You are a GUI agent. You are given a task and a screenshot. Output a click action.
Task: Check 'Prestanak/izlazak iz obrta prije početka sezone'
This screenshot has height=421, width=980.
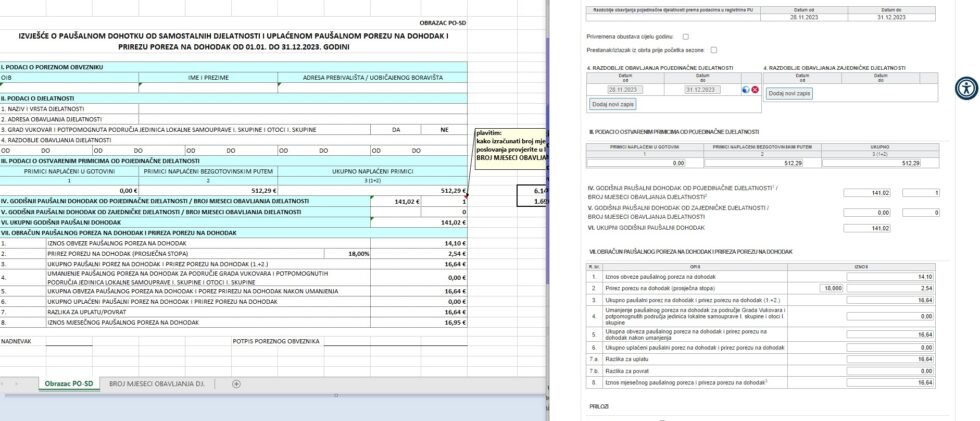[x=713, y=49]
